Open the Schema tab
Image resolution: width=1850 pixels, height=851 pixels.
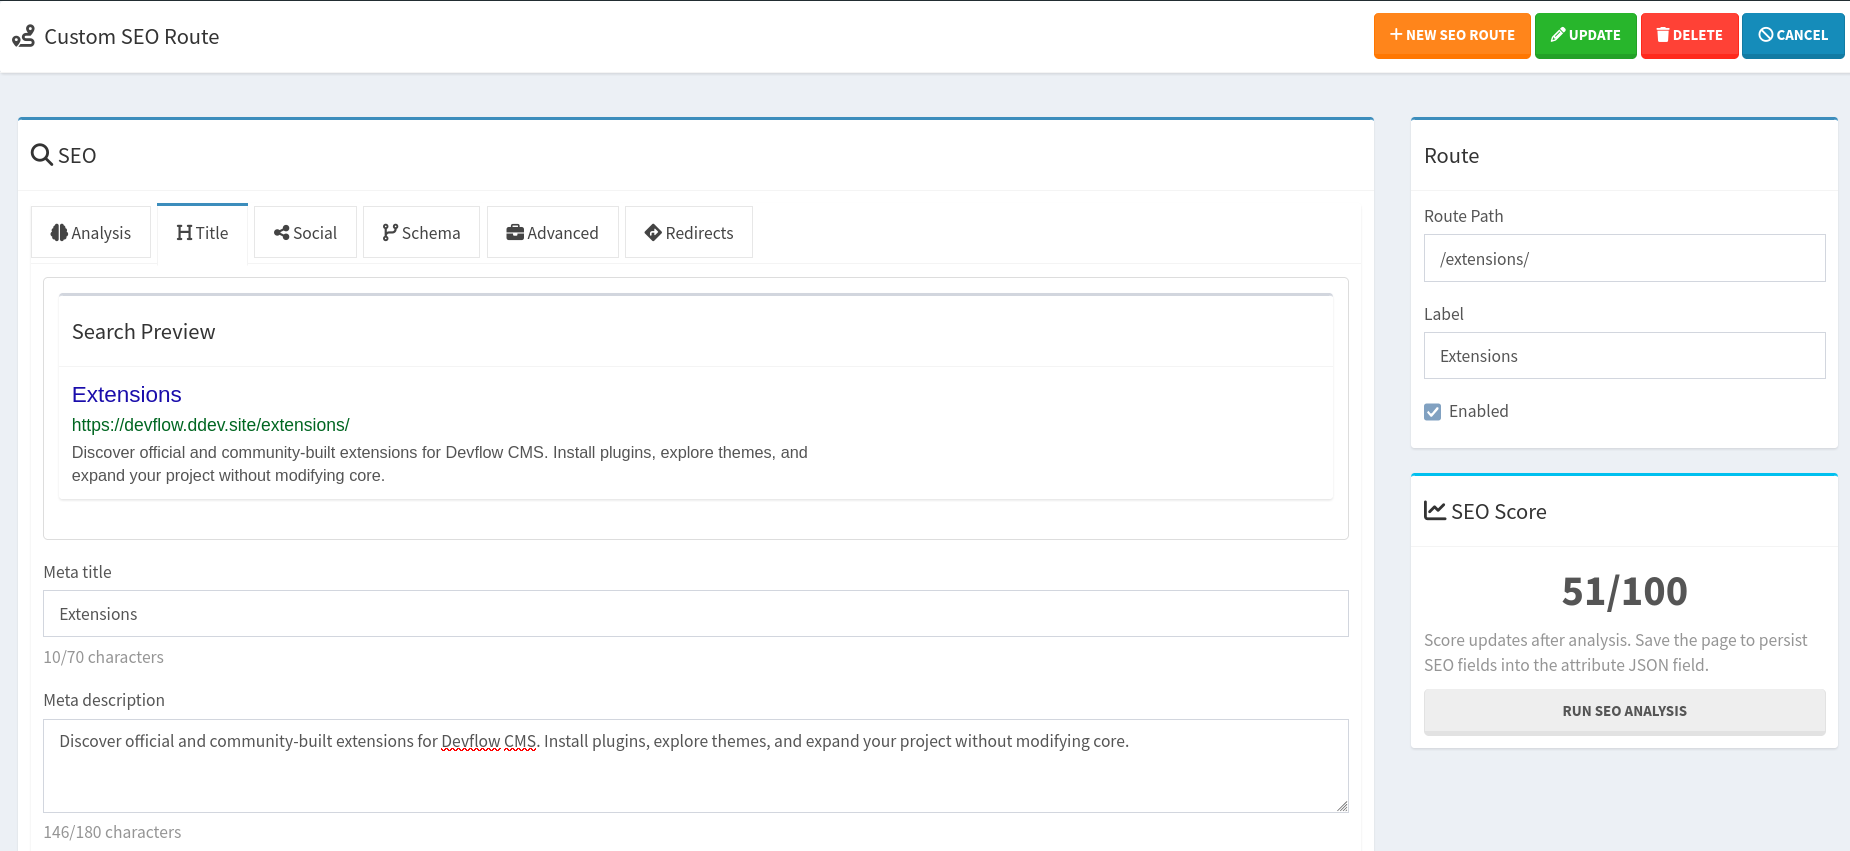click(421, 232)
